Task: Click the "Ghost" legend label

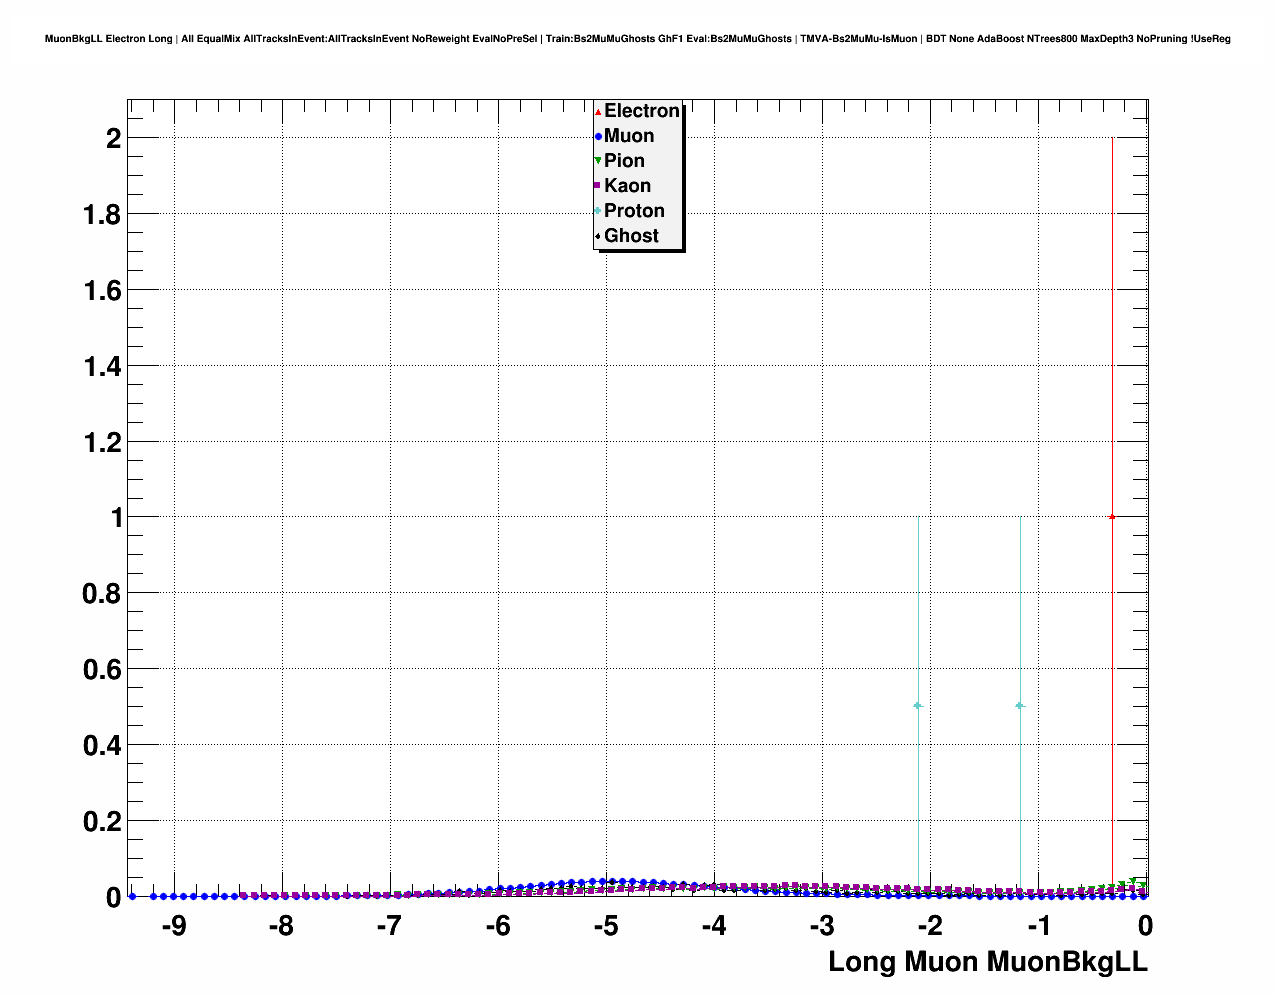Action: point(631,236)
